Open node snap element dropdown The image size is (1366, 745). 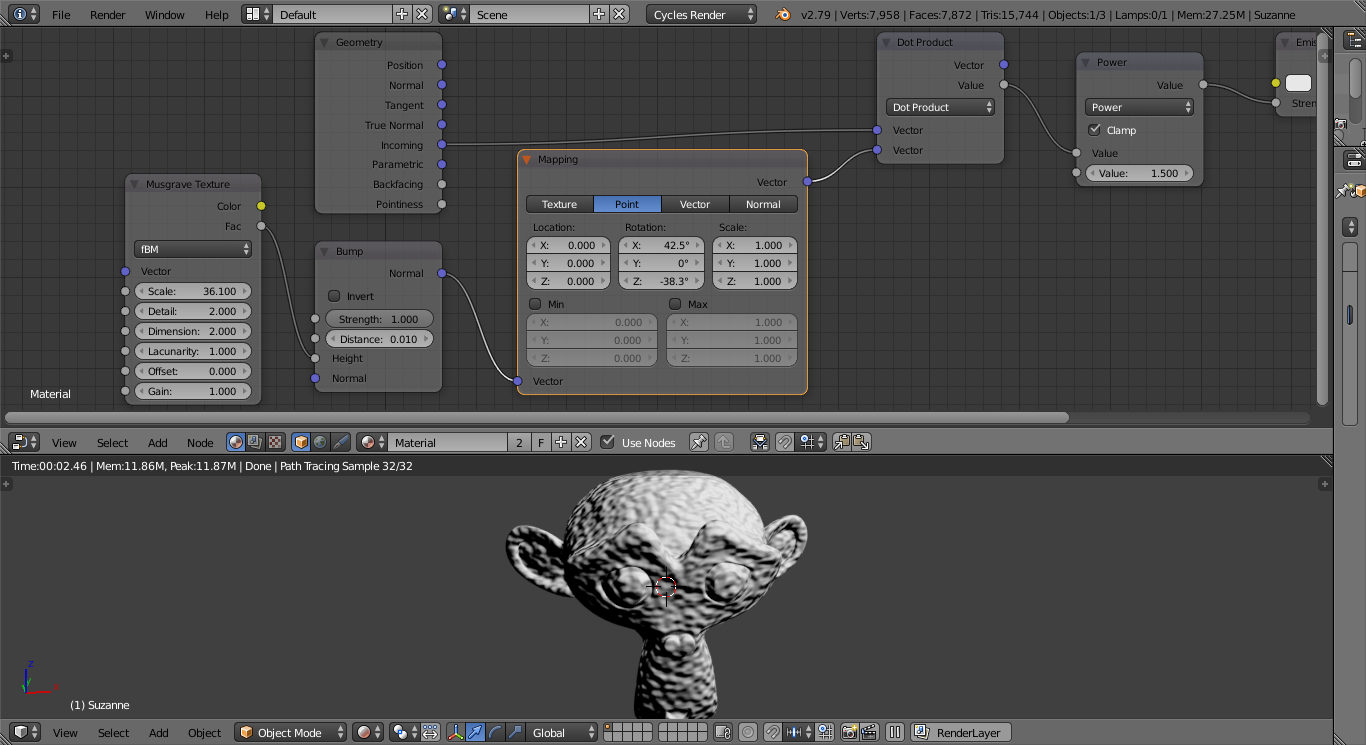click(811, 442)
